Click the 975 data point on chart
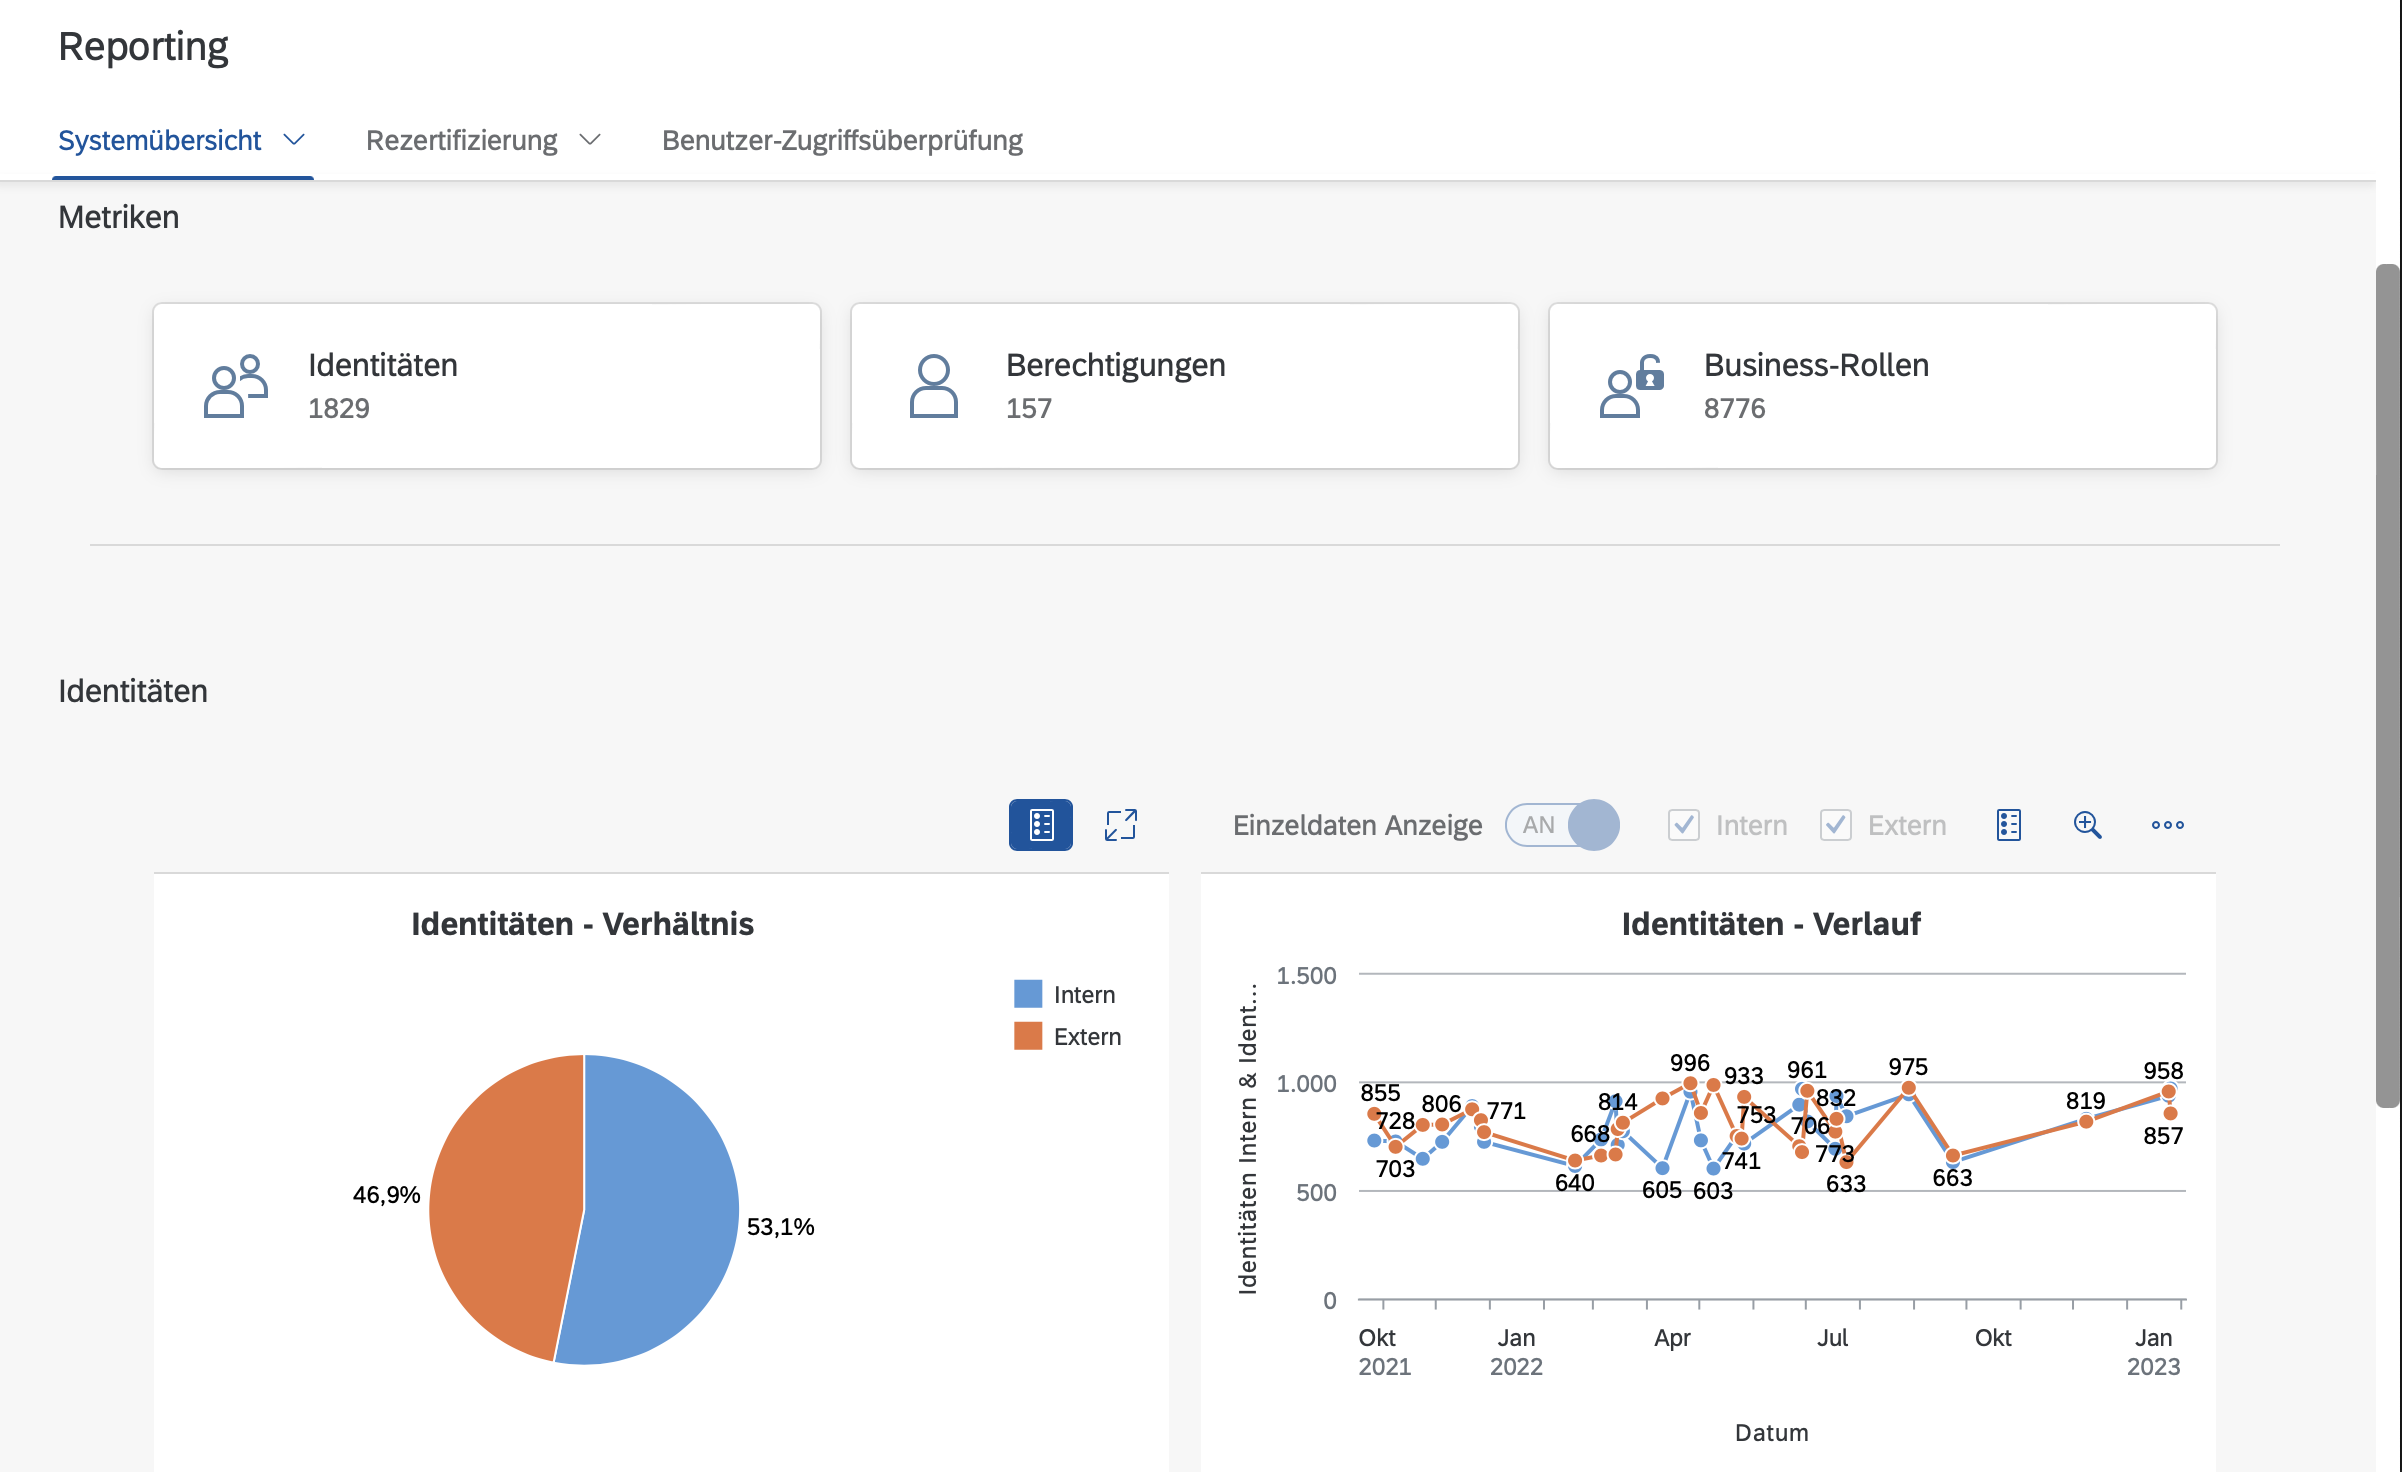The height and width of the screenshot is (1472, 2402). [x=1908, y=1088]
